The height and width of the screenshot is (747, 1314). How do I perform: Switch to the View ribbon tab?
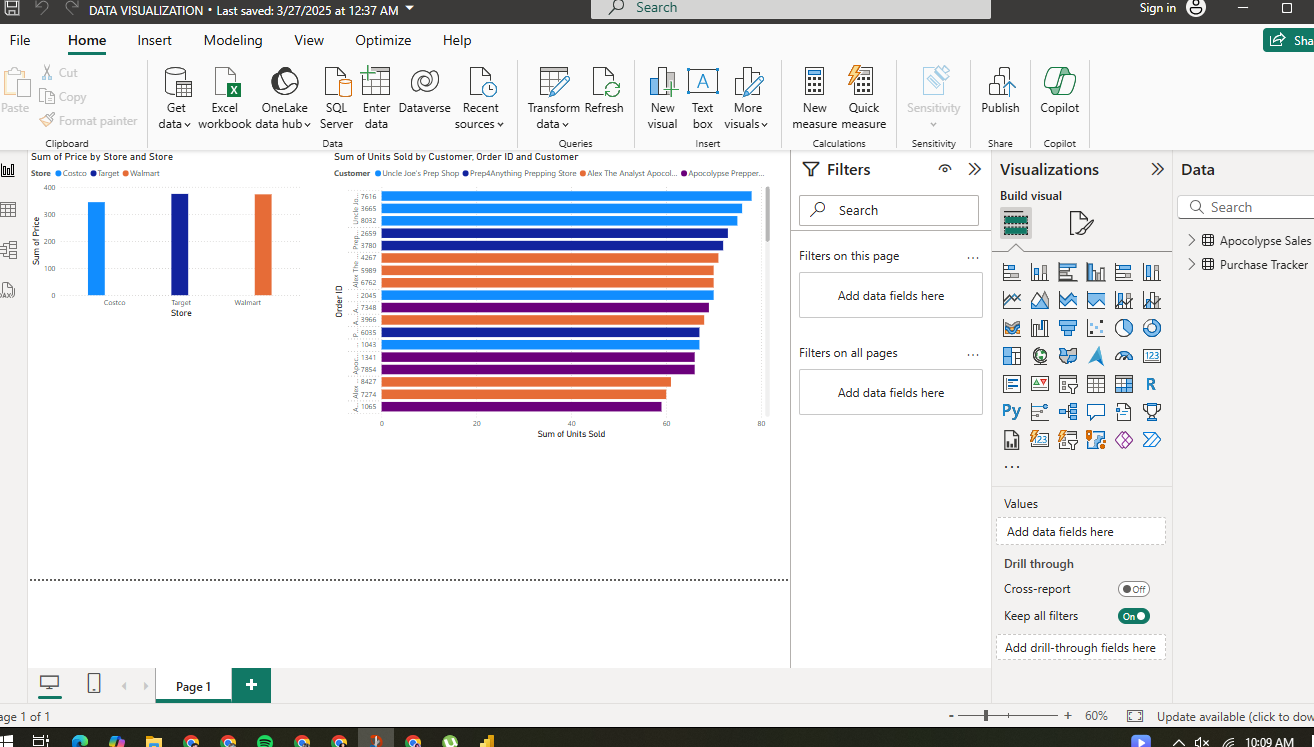tap(309, 40)
